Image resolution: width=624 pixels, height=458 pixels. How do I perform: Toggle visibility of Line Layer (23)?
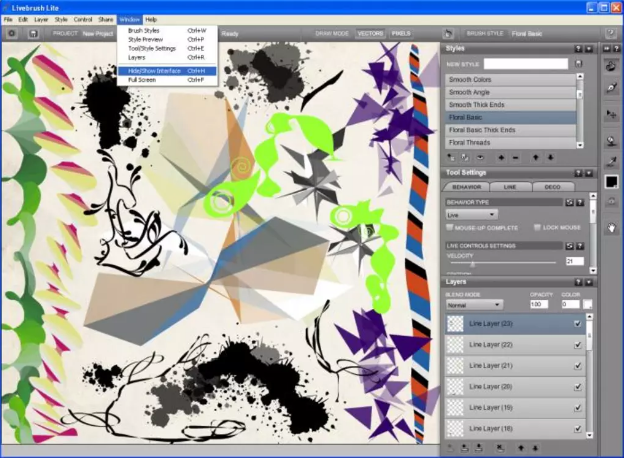(577, 324)
